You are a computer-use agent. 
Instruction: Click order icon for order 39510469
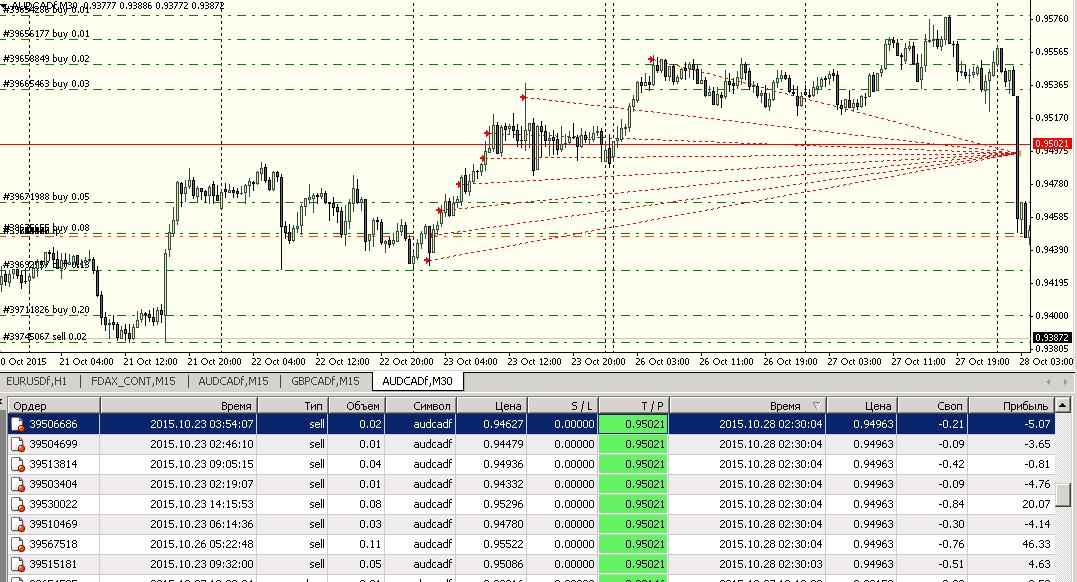click(x=18, y=524)
